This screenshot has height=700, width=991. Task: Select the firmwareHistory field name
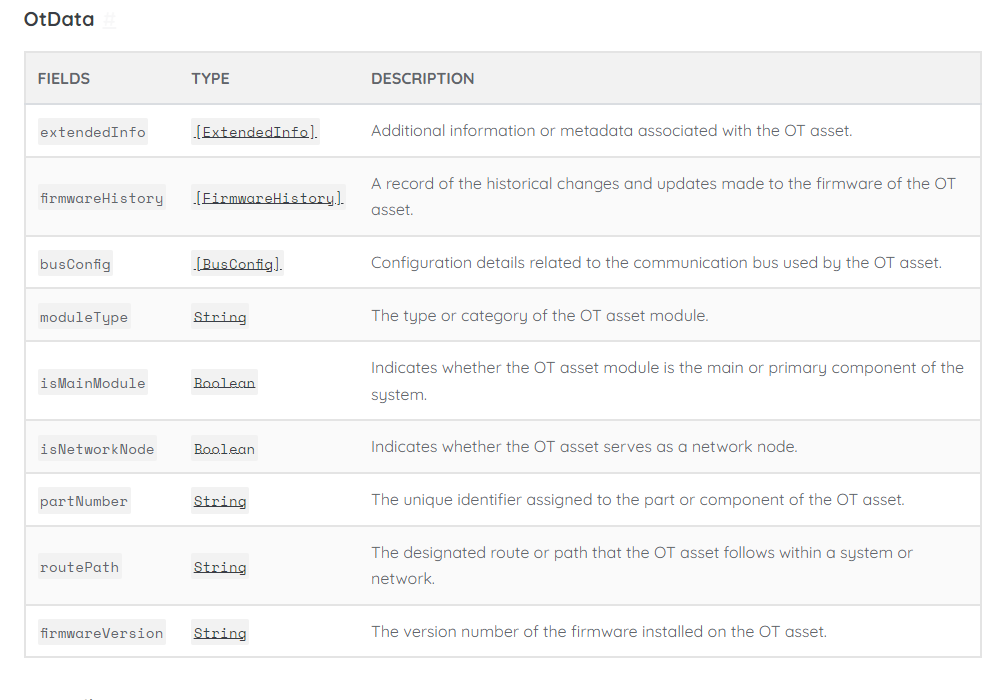101,198
